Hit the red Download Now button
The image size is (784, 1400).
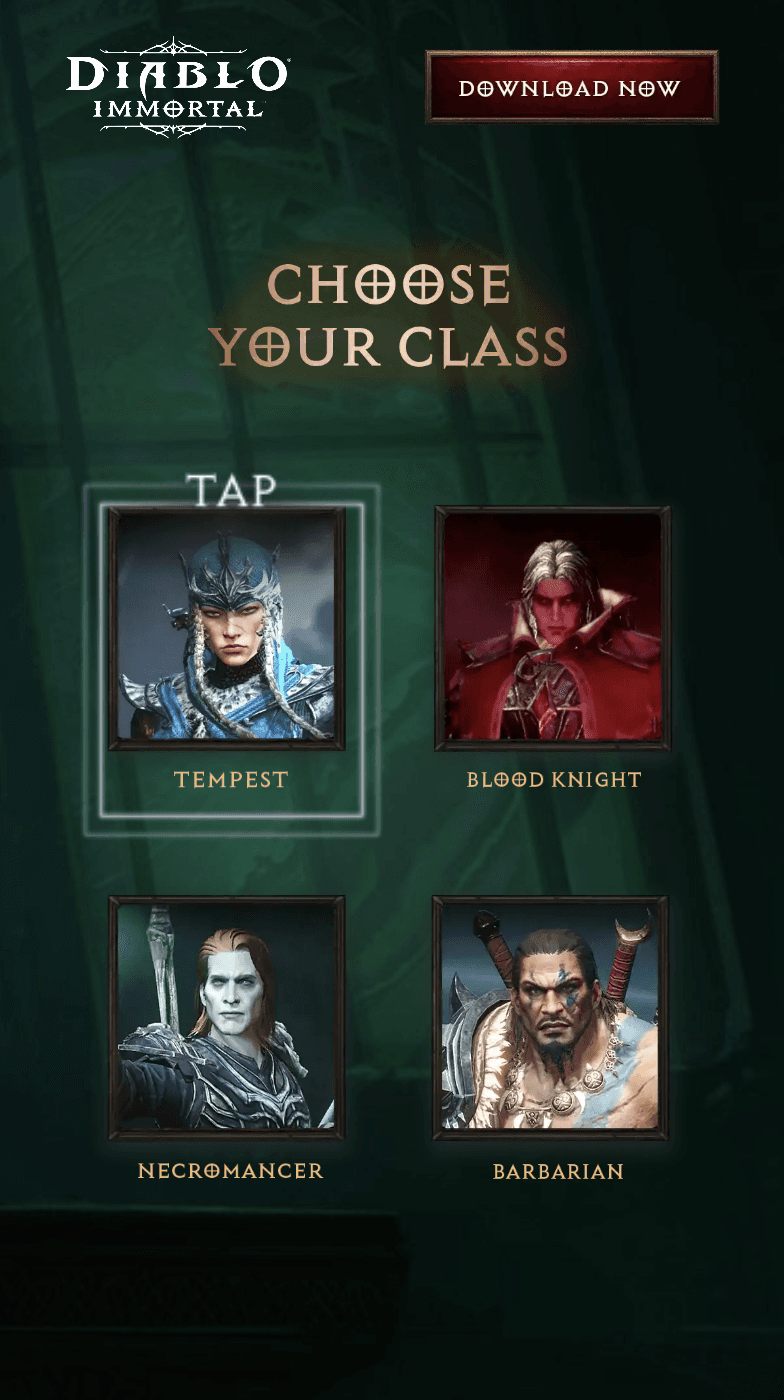(572, 88)
